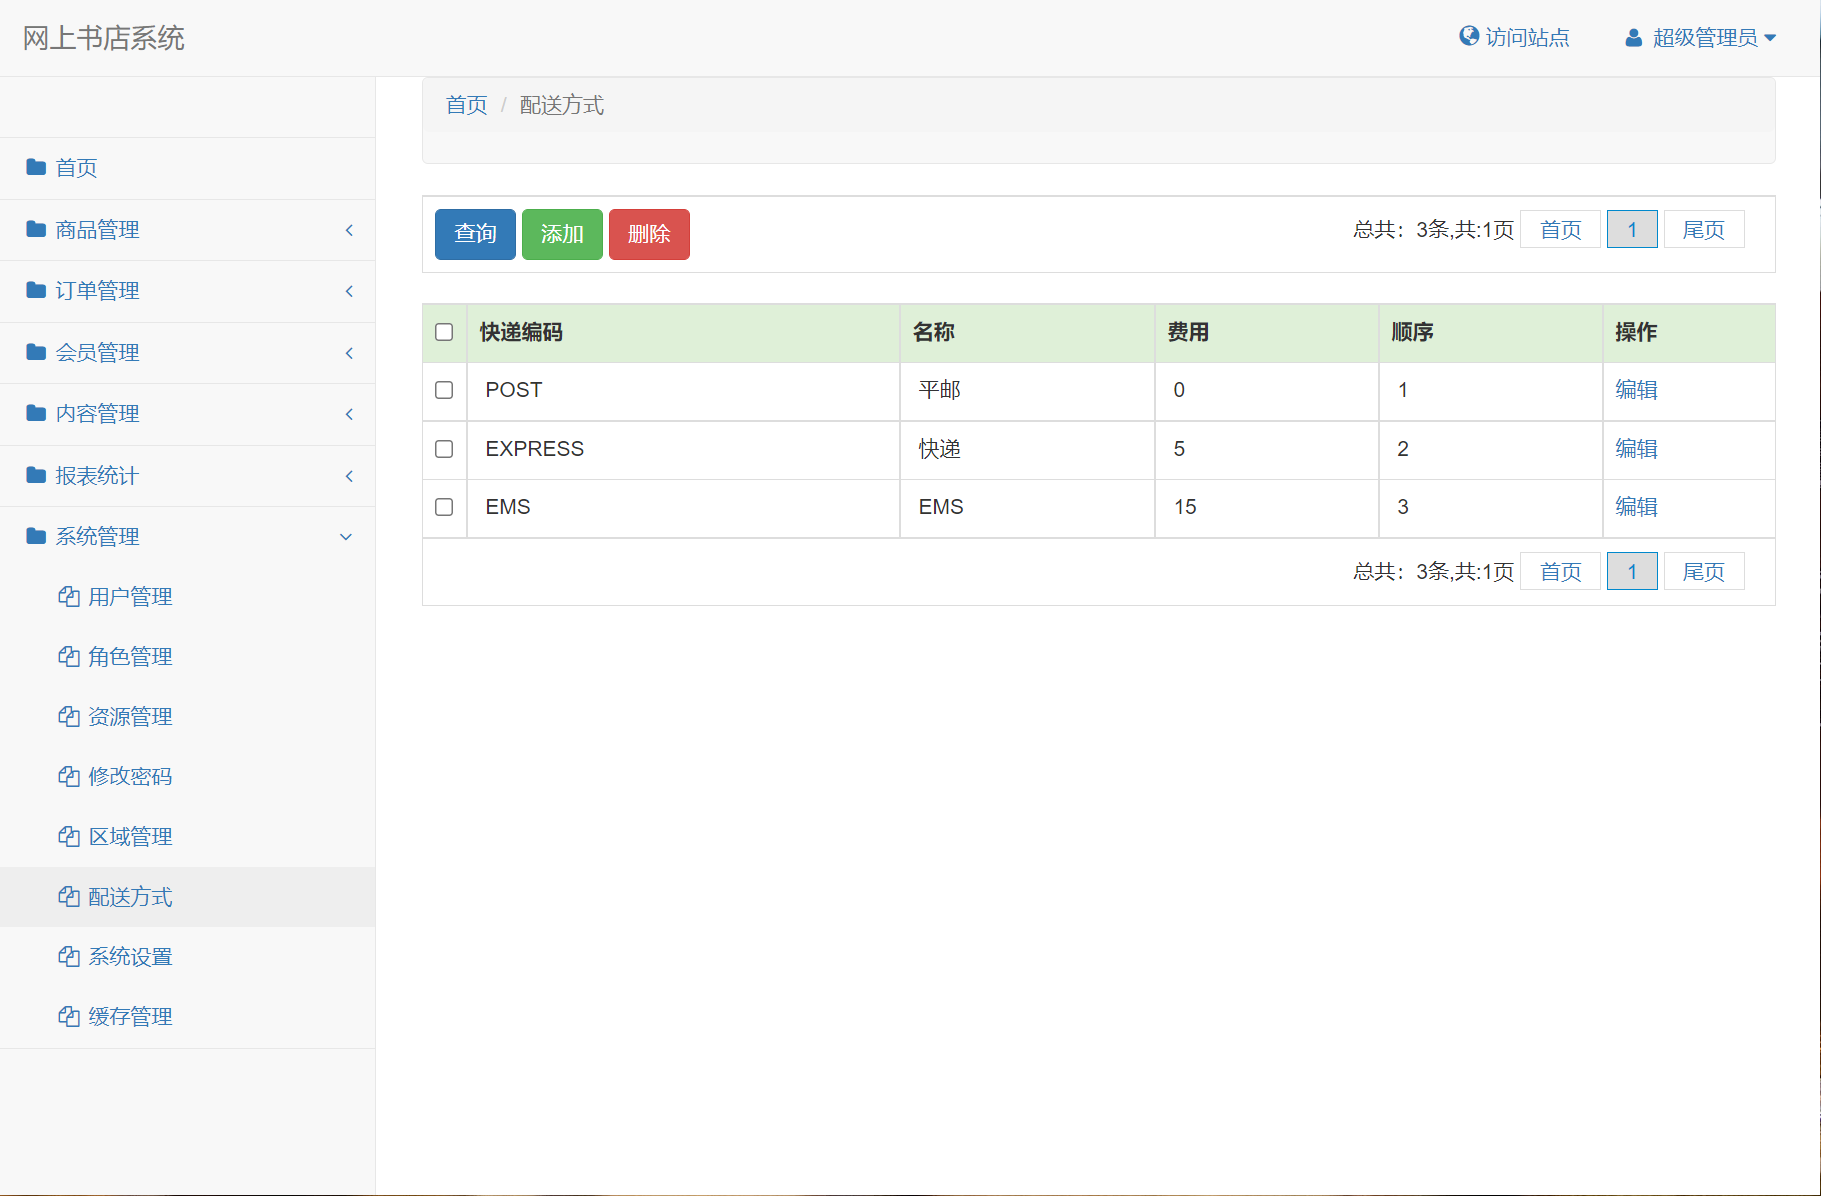This screenshot has height=1196, width=1821.
Task: Tick the checkbox for the POST row
Action: click(x=444, y=390)
